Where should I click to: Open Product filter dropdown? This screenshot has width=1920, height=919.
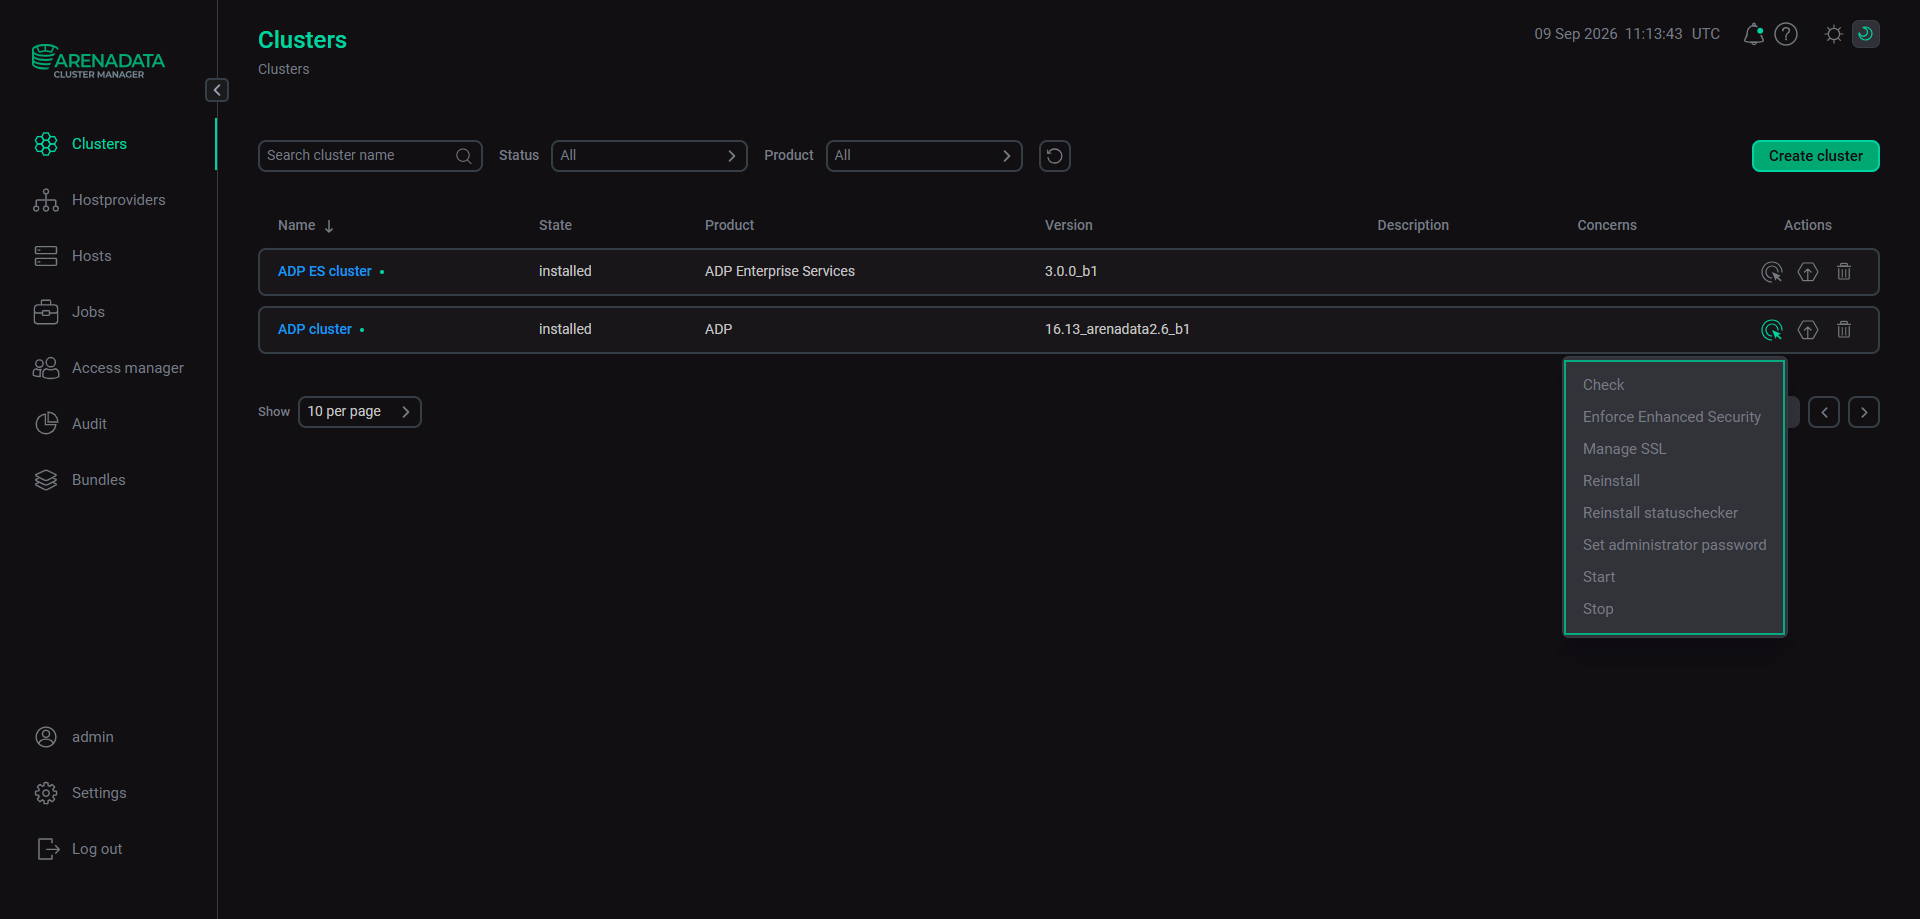(x=924, y=156)
